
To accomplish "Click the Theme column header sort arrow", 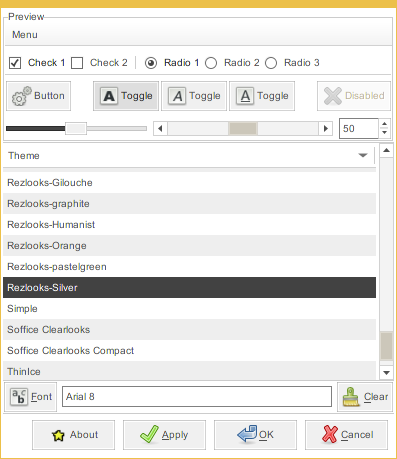I will pos(363,155).
